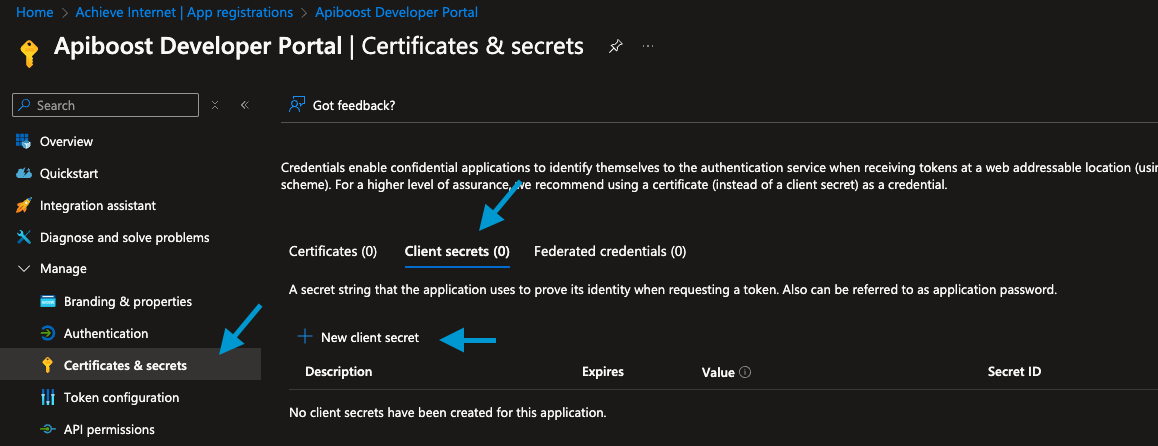The height and width of the screenshot is (446, 1158).
Task: Open Achieve Internet App registrations breadcrumb
Action: tap(184, 13)
